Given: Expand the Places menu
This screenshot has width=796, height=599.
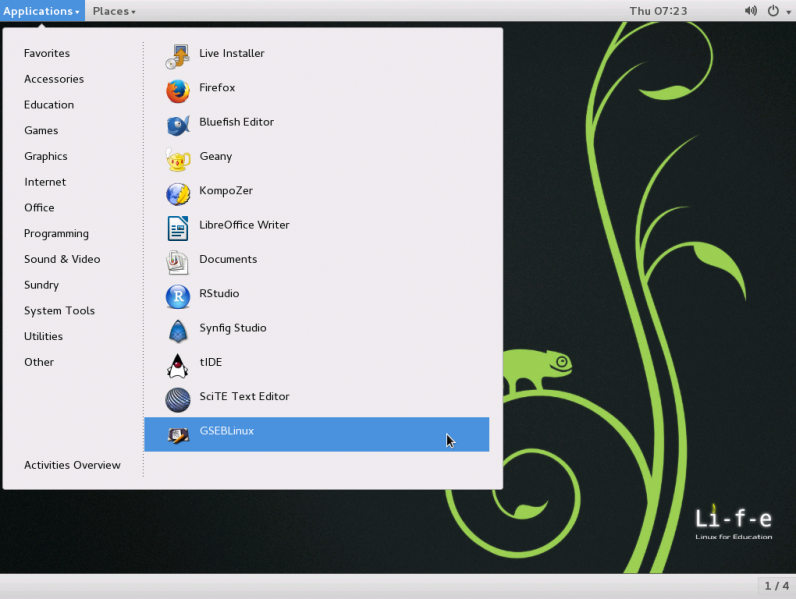Looking at the screenshot, I should coord(114,11).
